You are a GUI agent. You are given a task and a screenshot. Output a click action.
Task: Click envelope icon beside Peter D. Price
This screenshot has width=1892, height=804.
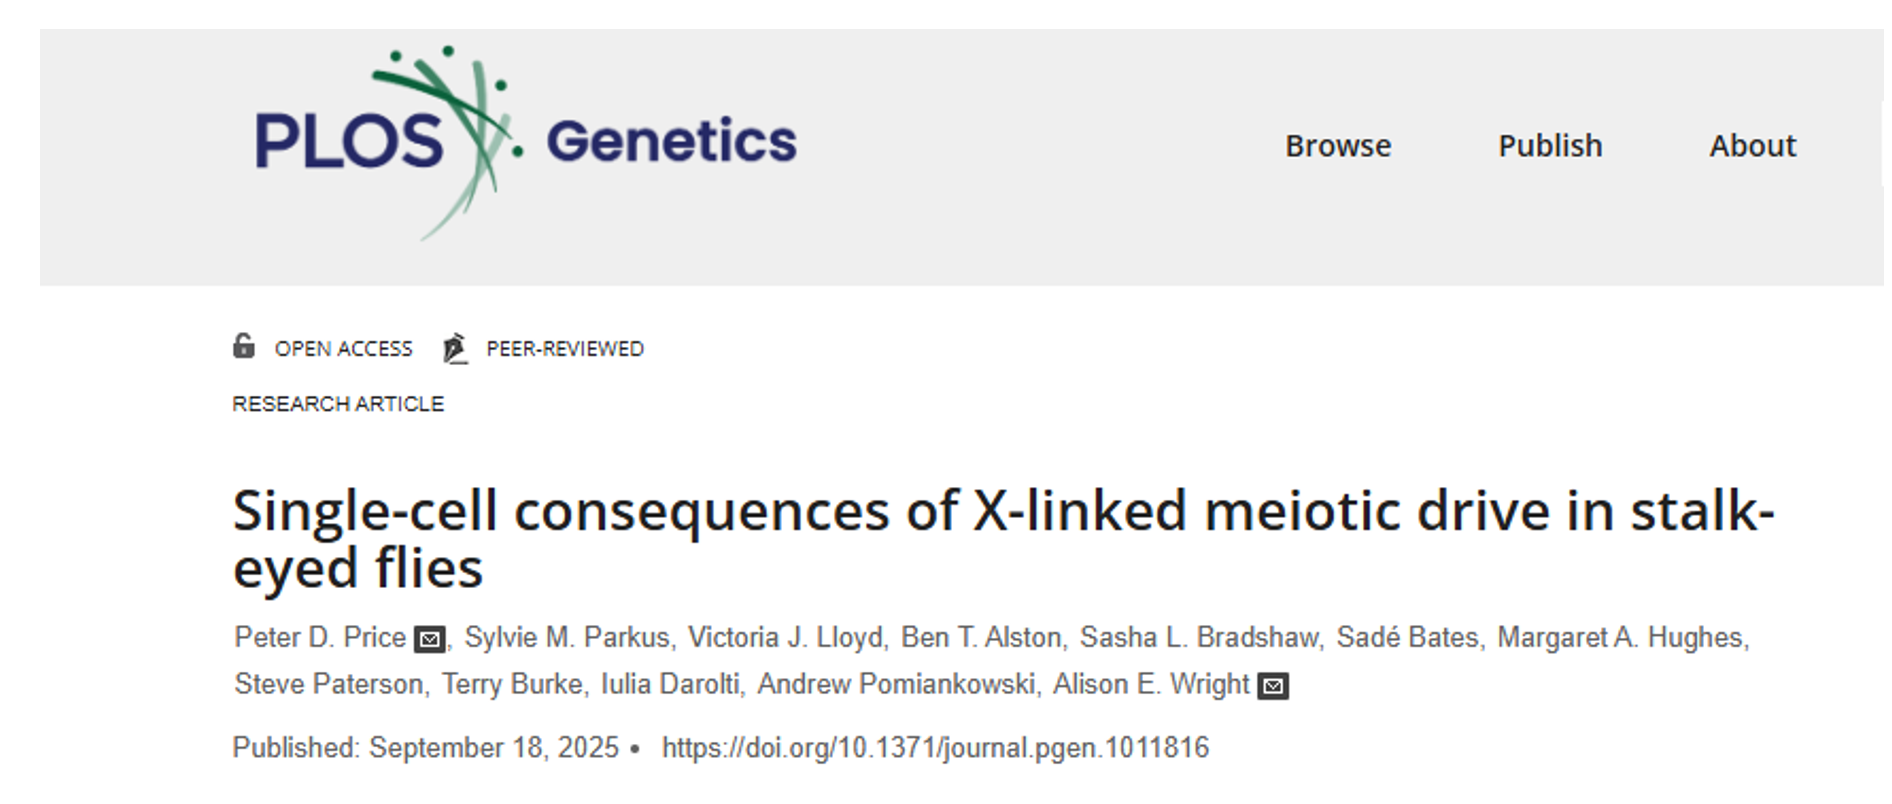point(430,639)
